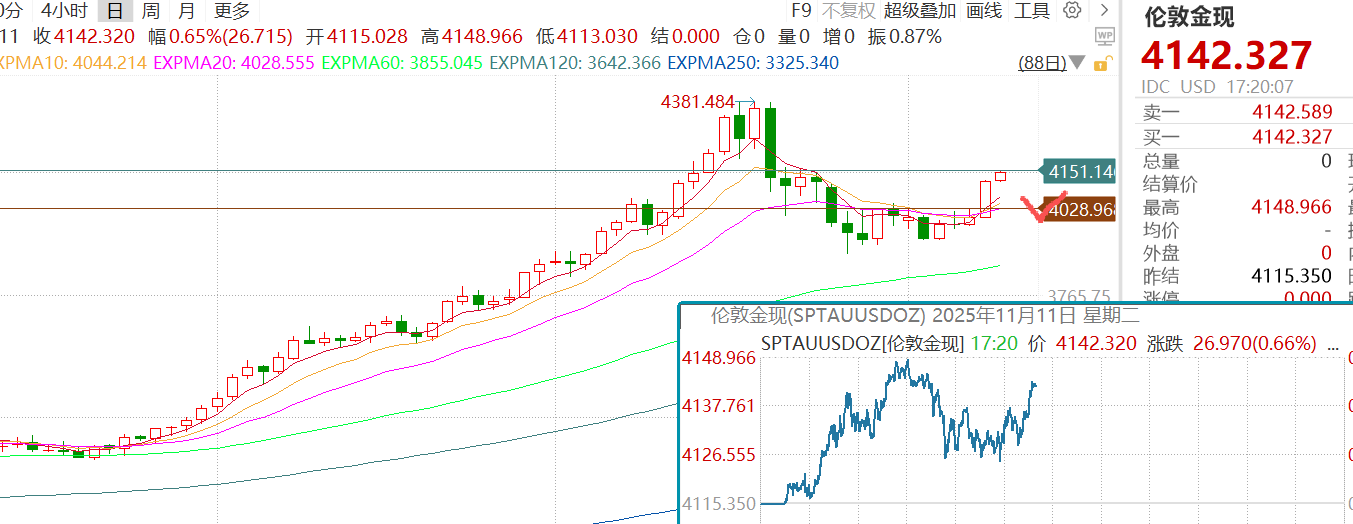
Task: Click the 4137.761 axis label in popup
Action: coord(719,405)
